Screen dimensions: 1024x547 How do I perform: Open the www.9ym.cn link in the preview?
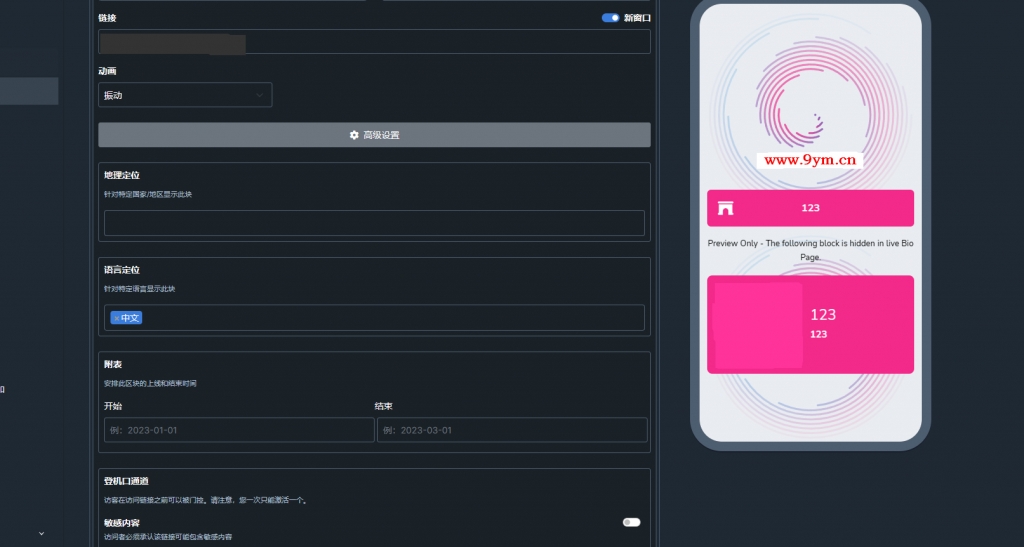tap(810, 160)
